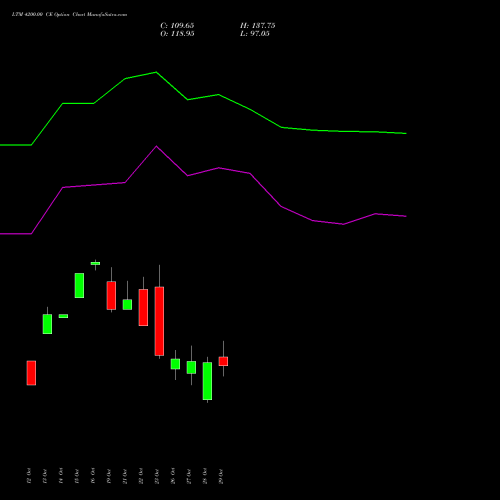
Task: Click the small green candlestick on 16 Oct
Action: [x=95, y=263]
